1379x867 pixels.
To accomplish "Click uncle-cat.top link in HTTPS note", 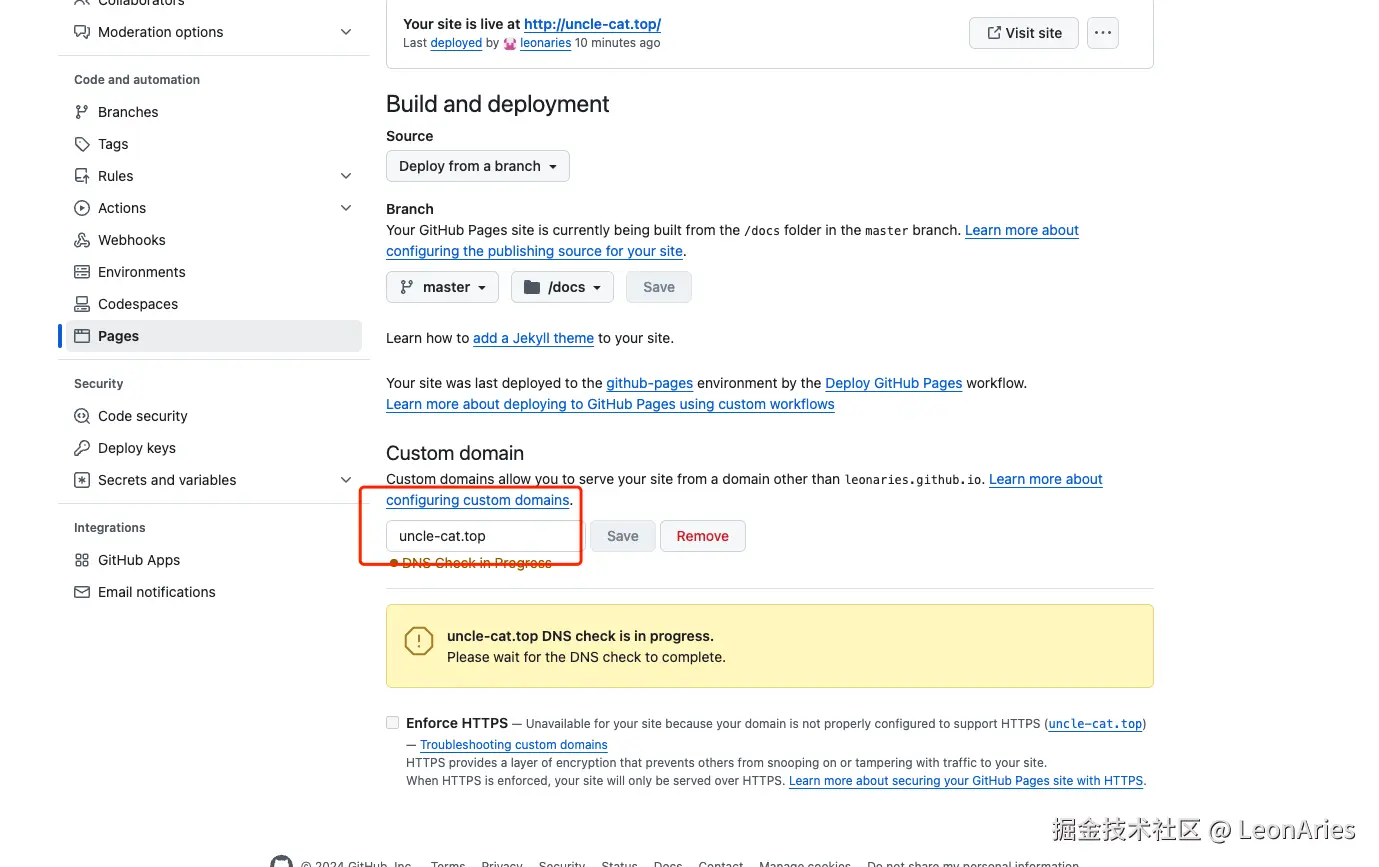I will click(x=1095, y=724).
